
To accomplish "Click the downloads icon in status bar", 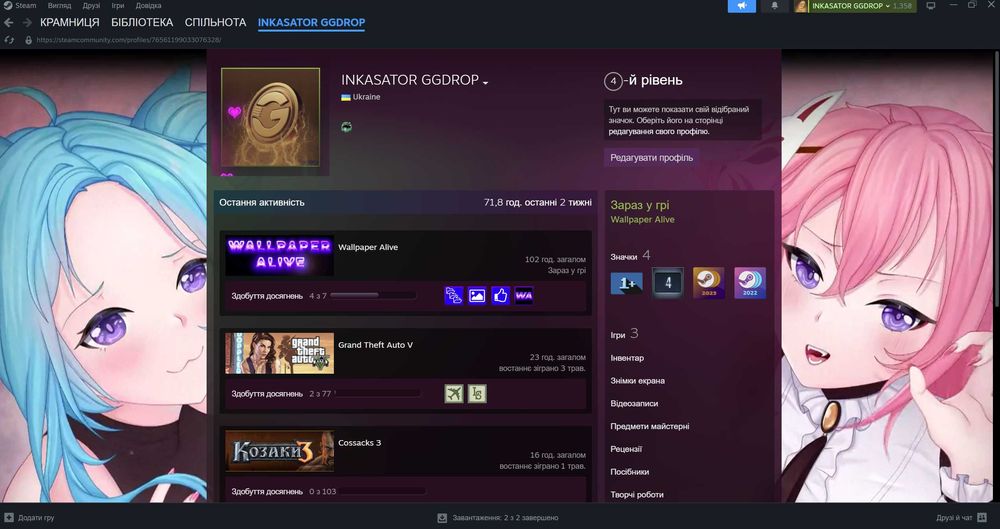I will click(443, 518).
